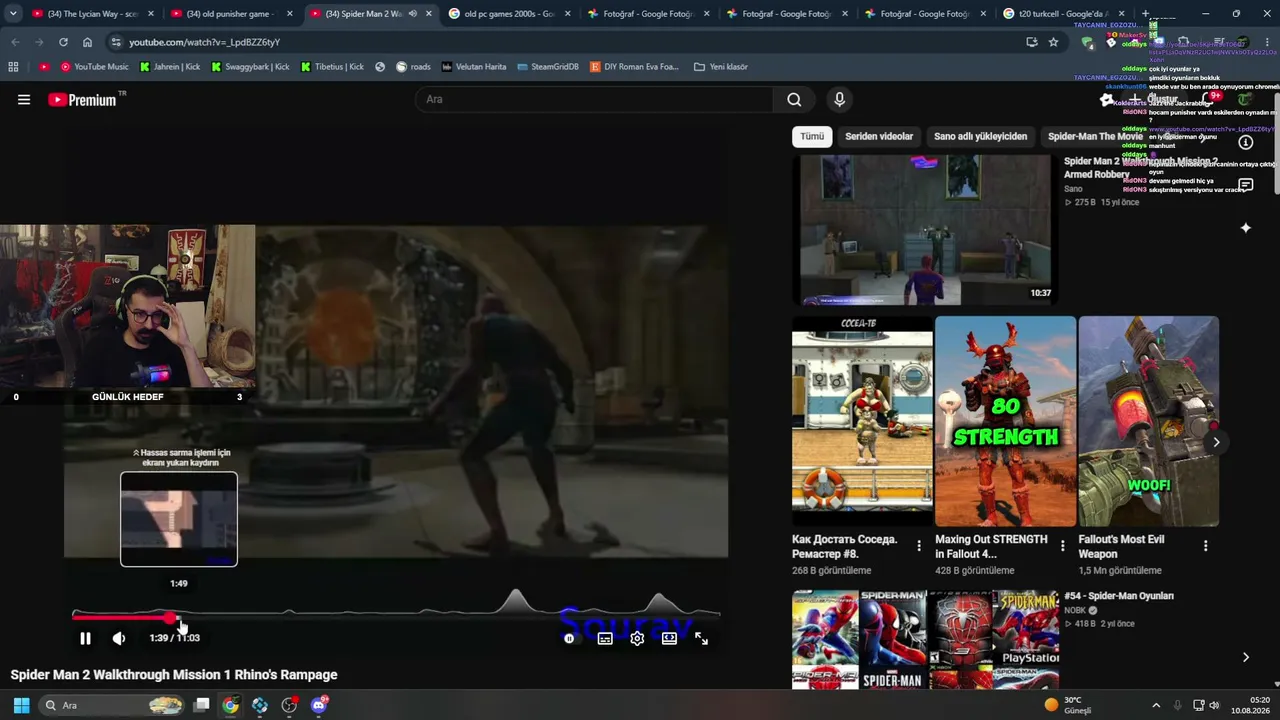The width and height of the screenshot is (1280, 720).
Task: Seek on the red video progress bar
Action: [396, 617]
